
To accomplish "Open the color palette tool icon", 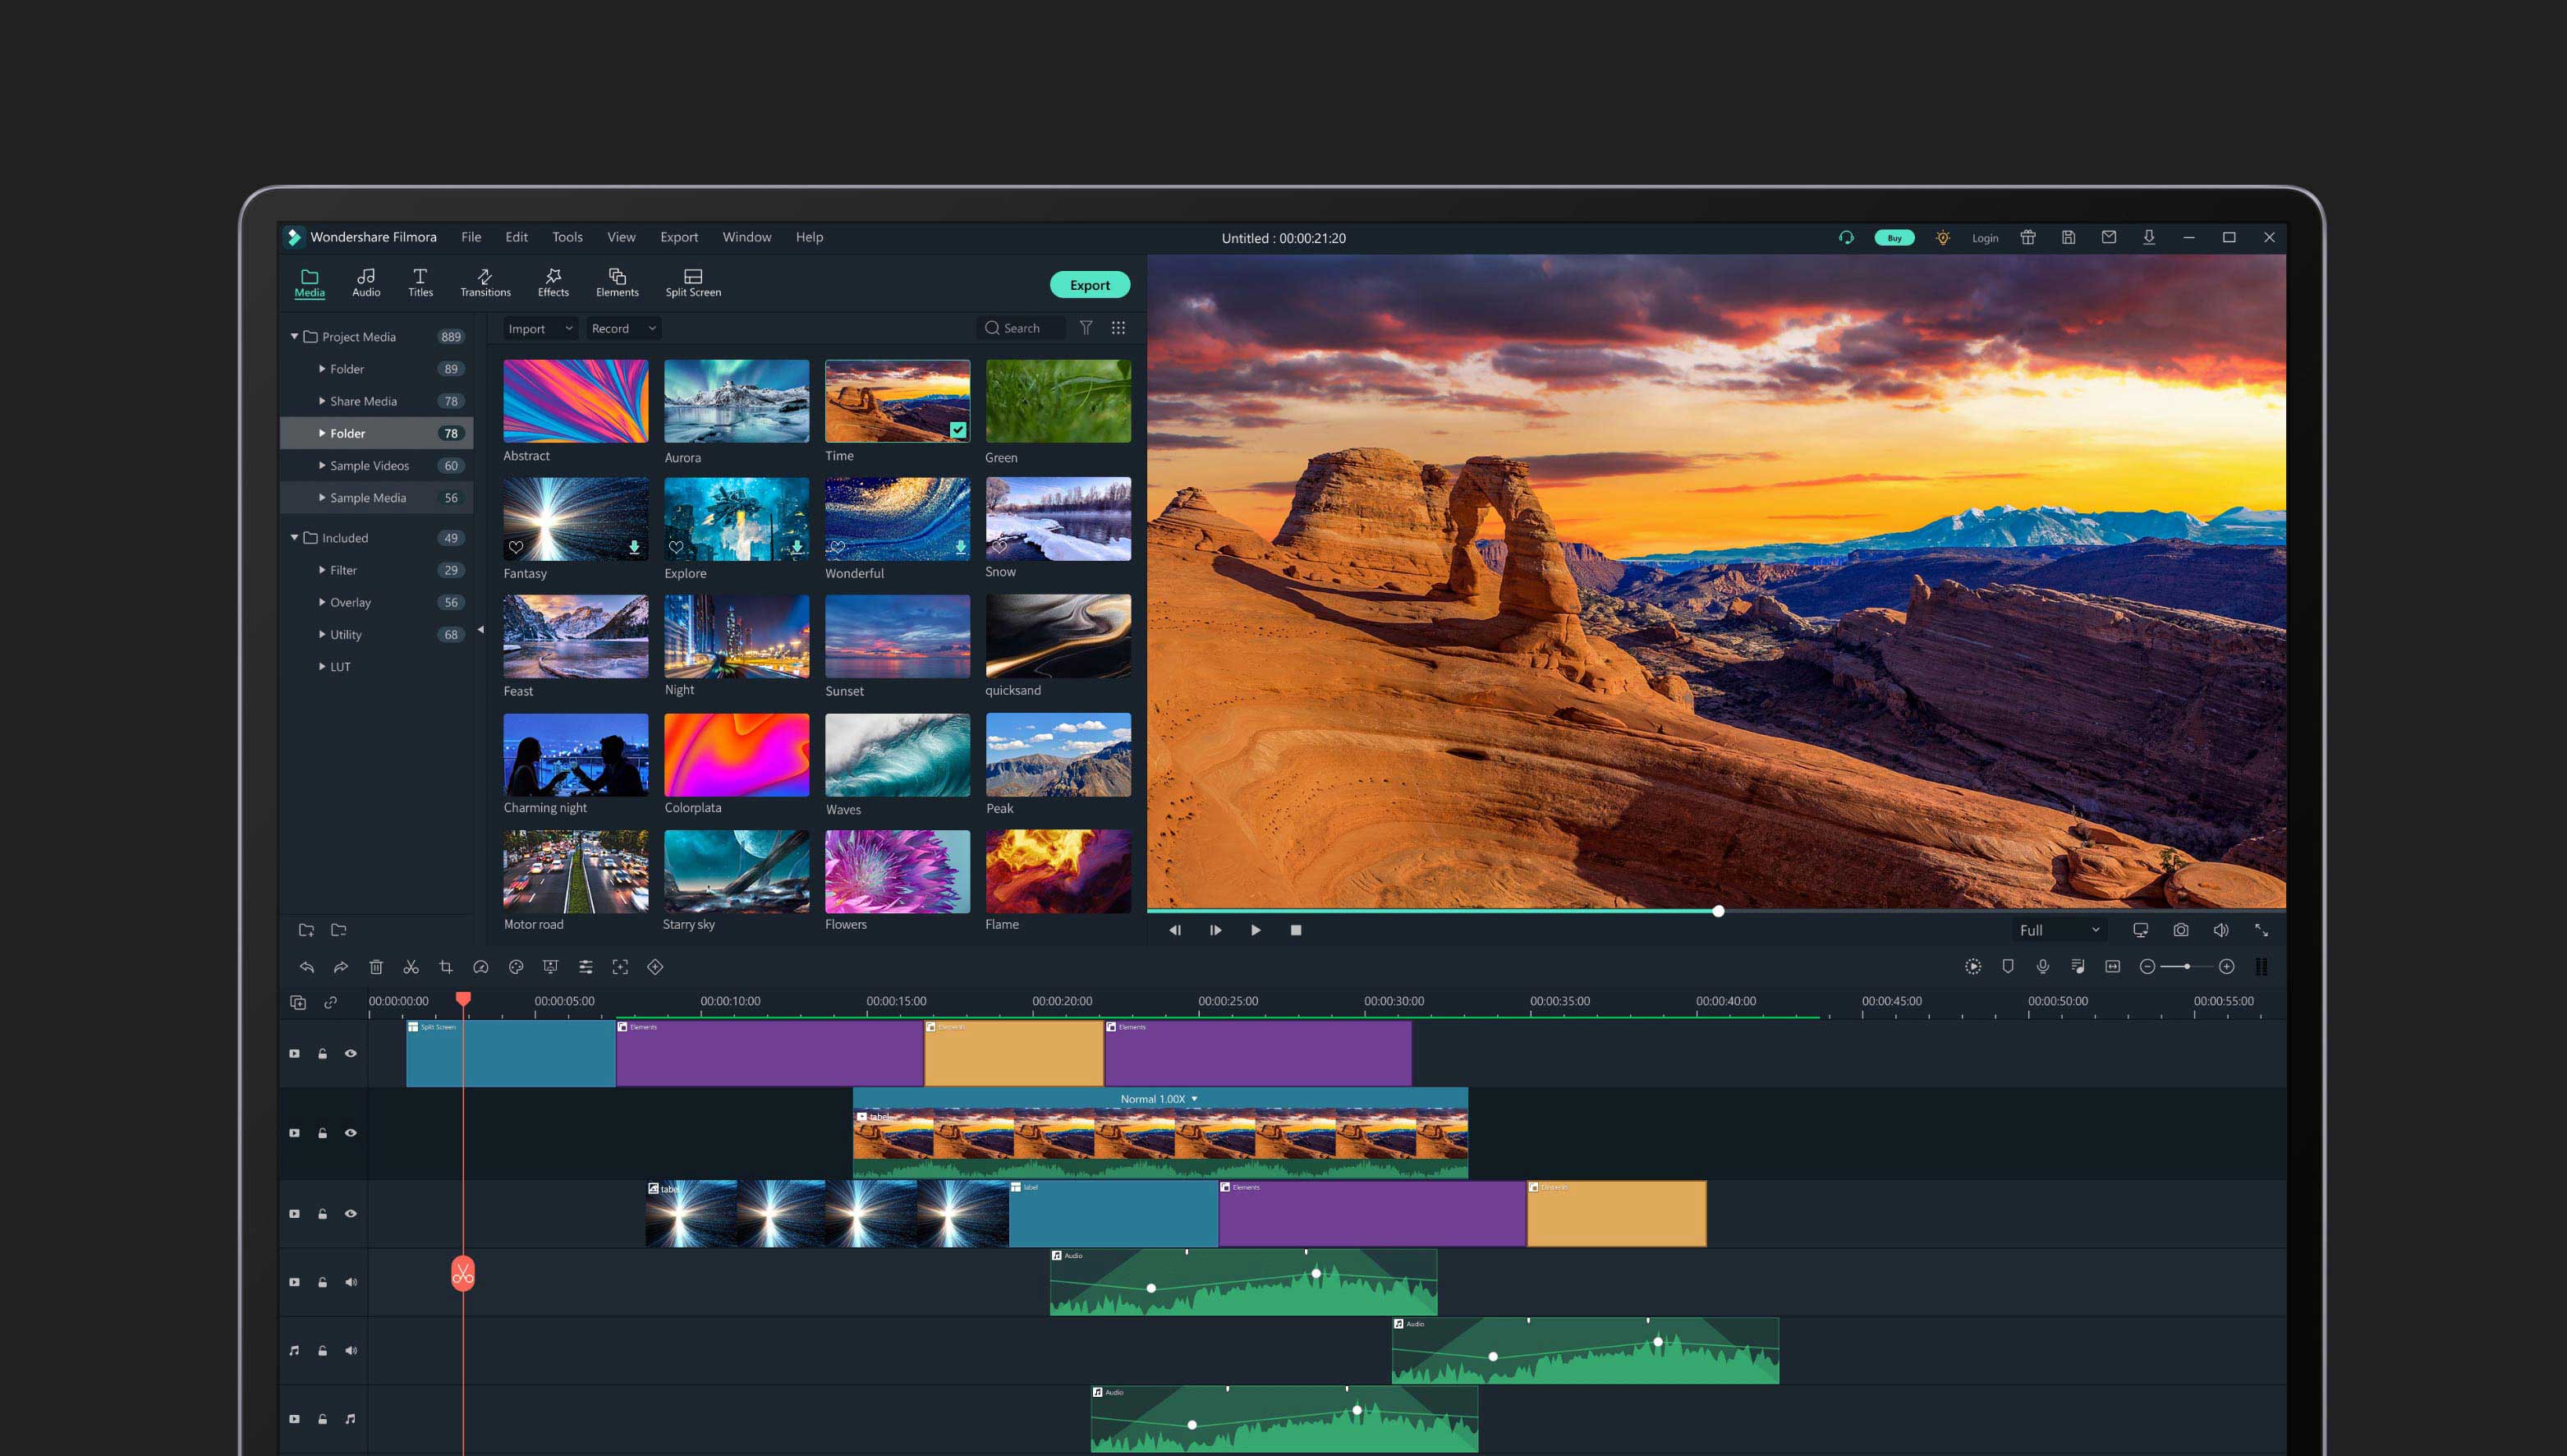I will tap(516, 967).
